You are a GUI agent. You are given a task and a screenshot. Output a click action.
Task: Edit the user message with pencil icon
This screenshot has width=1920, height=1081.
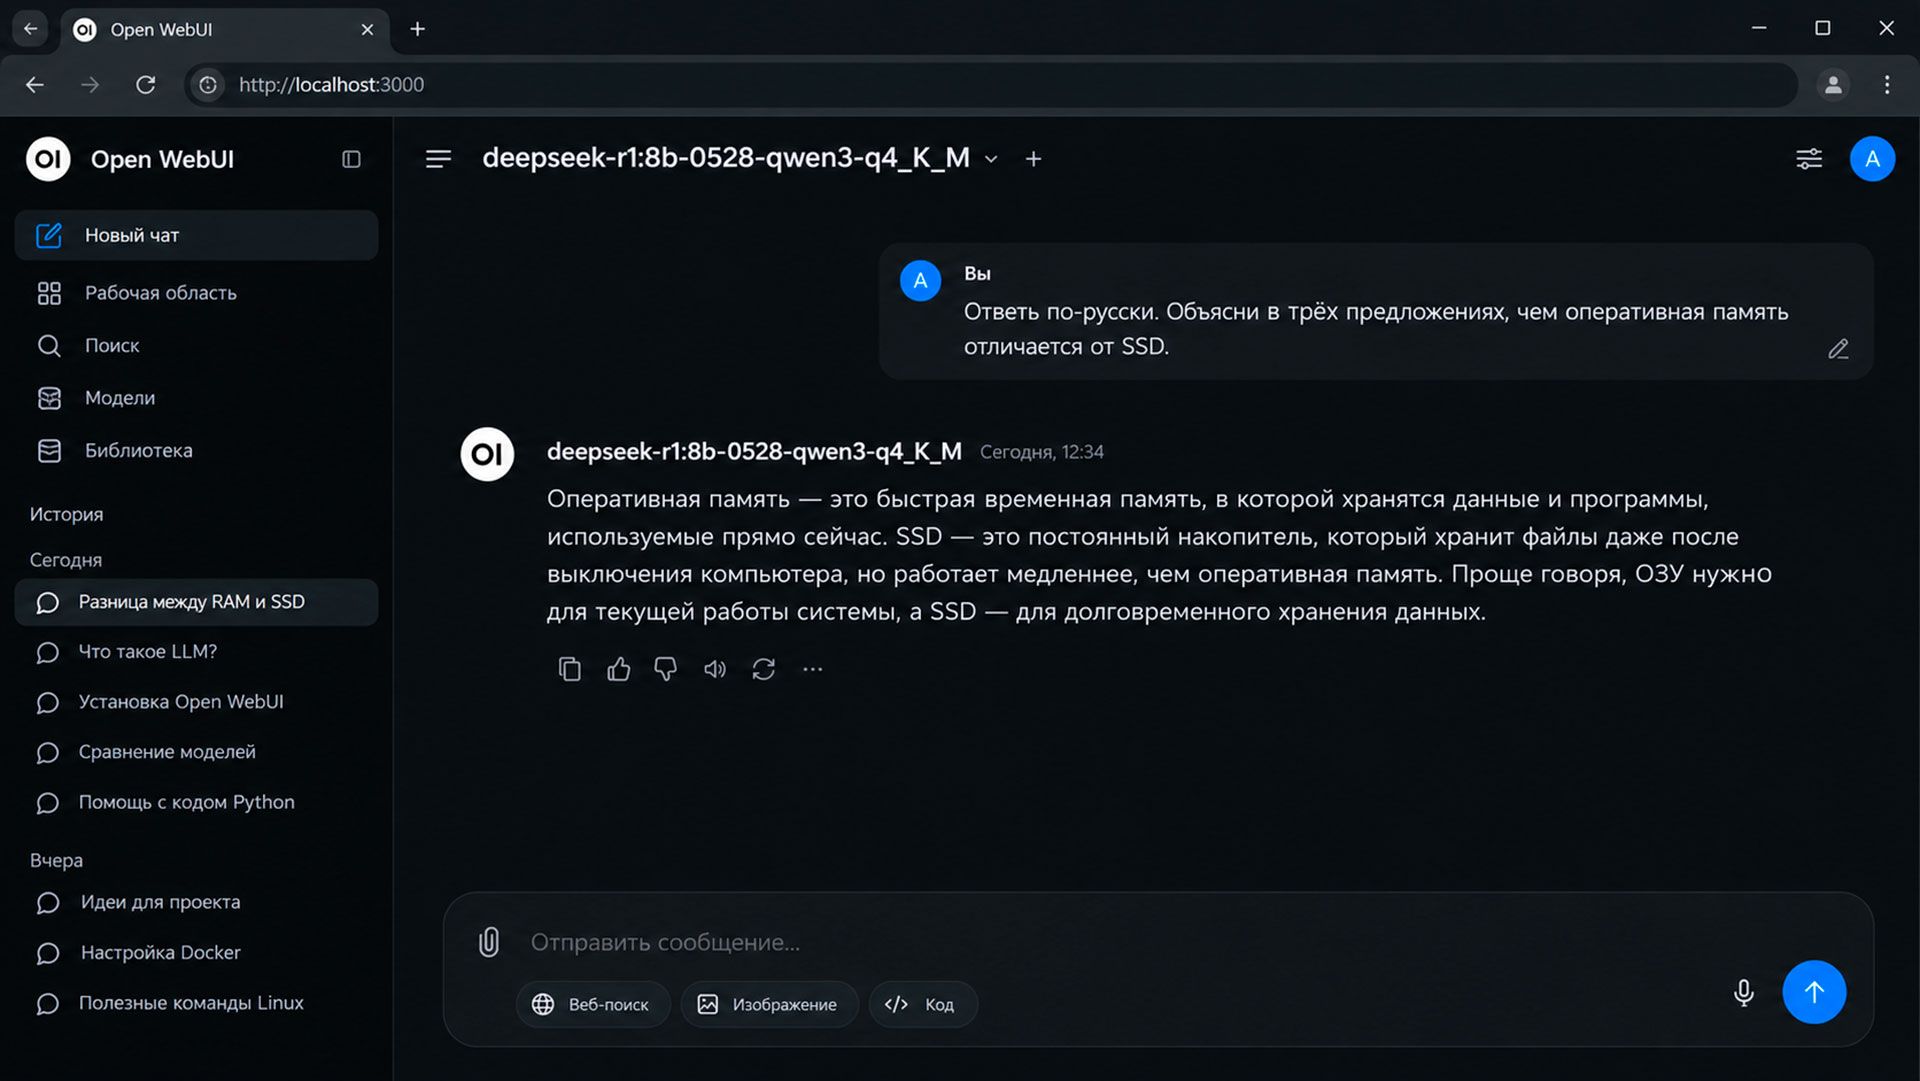pos(1838,349)
